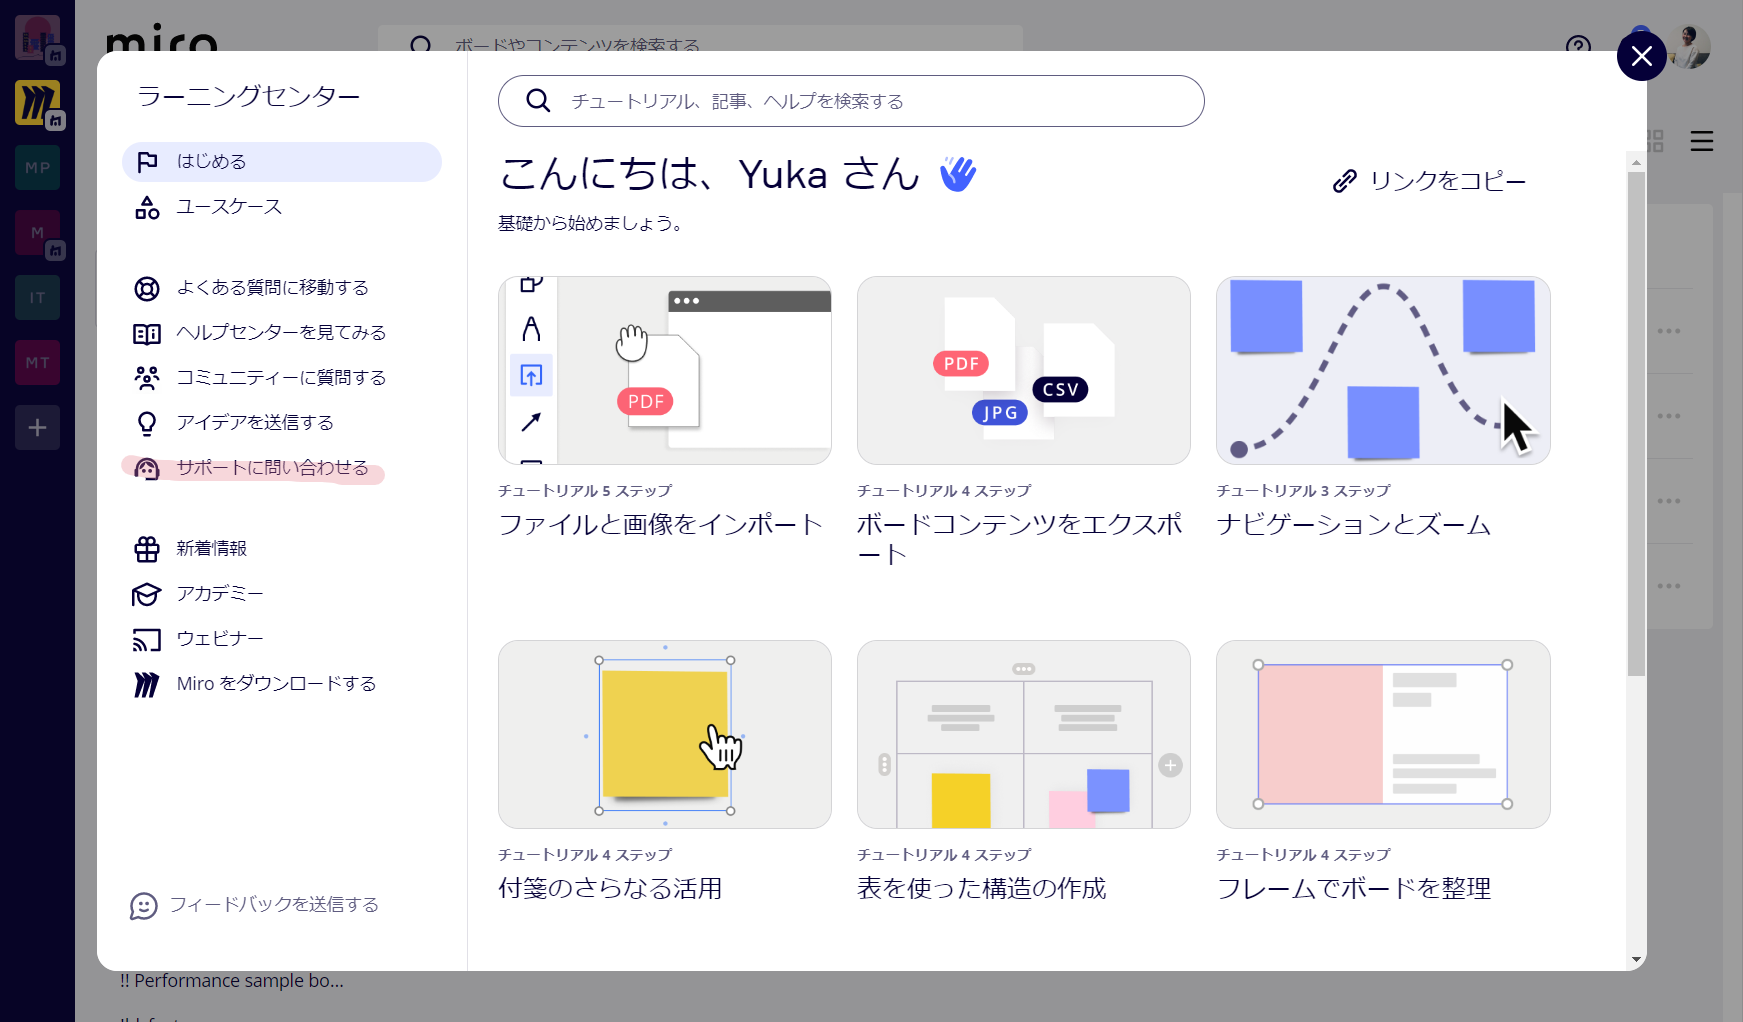Open help via the question mark icon
Viewport: 1743px width, 1022px height.
tap(1577, 46)
